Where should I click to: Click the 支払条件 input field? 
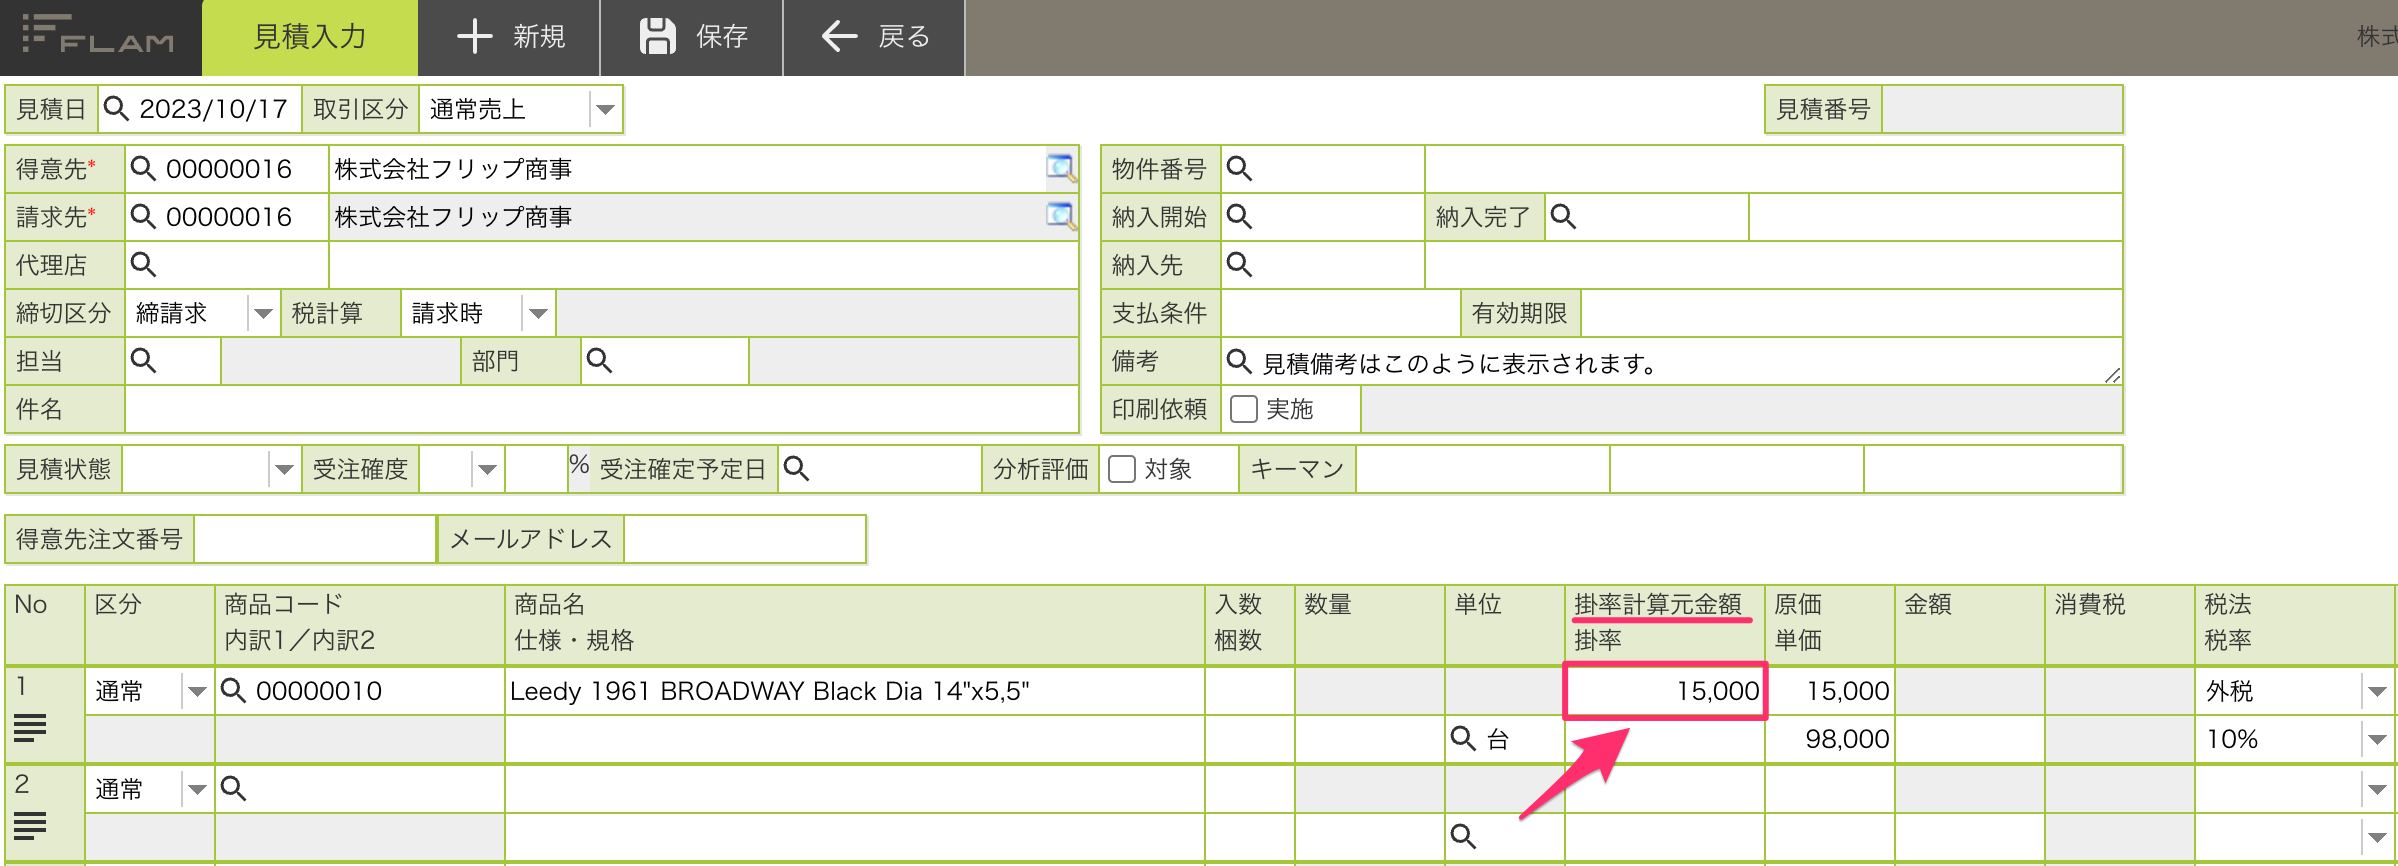tap(1341, 313)
